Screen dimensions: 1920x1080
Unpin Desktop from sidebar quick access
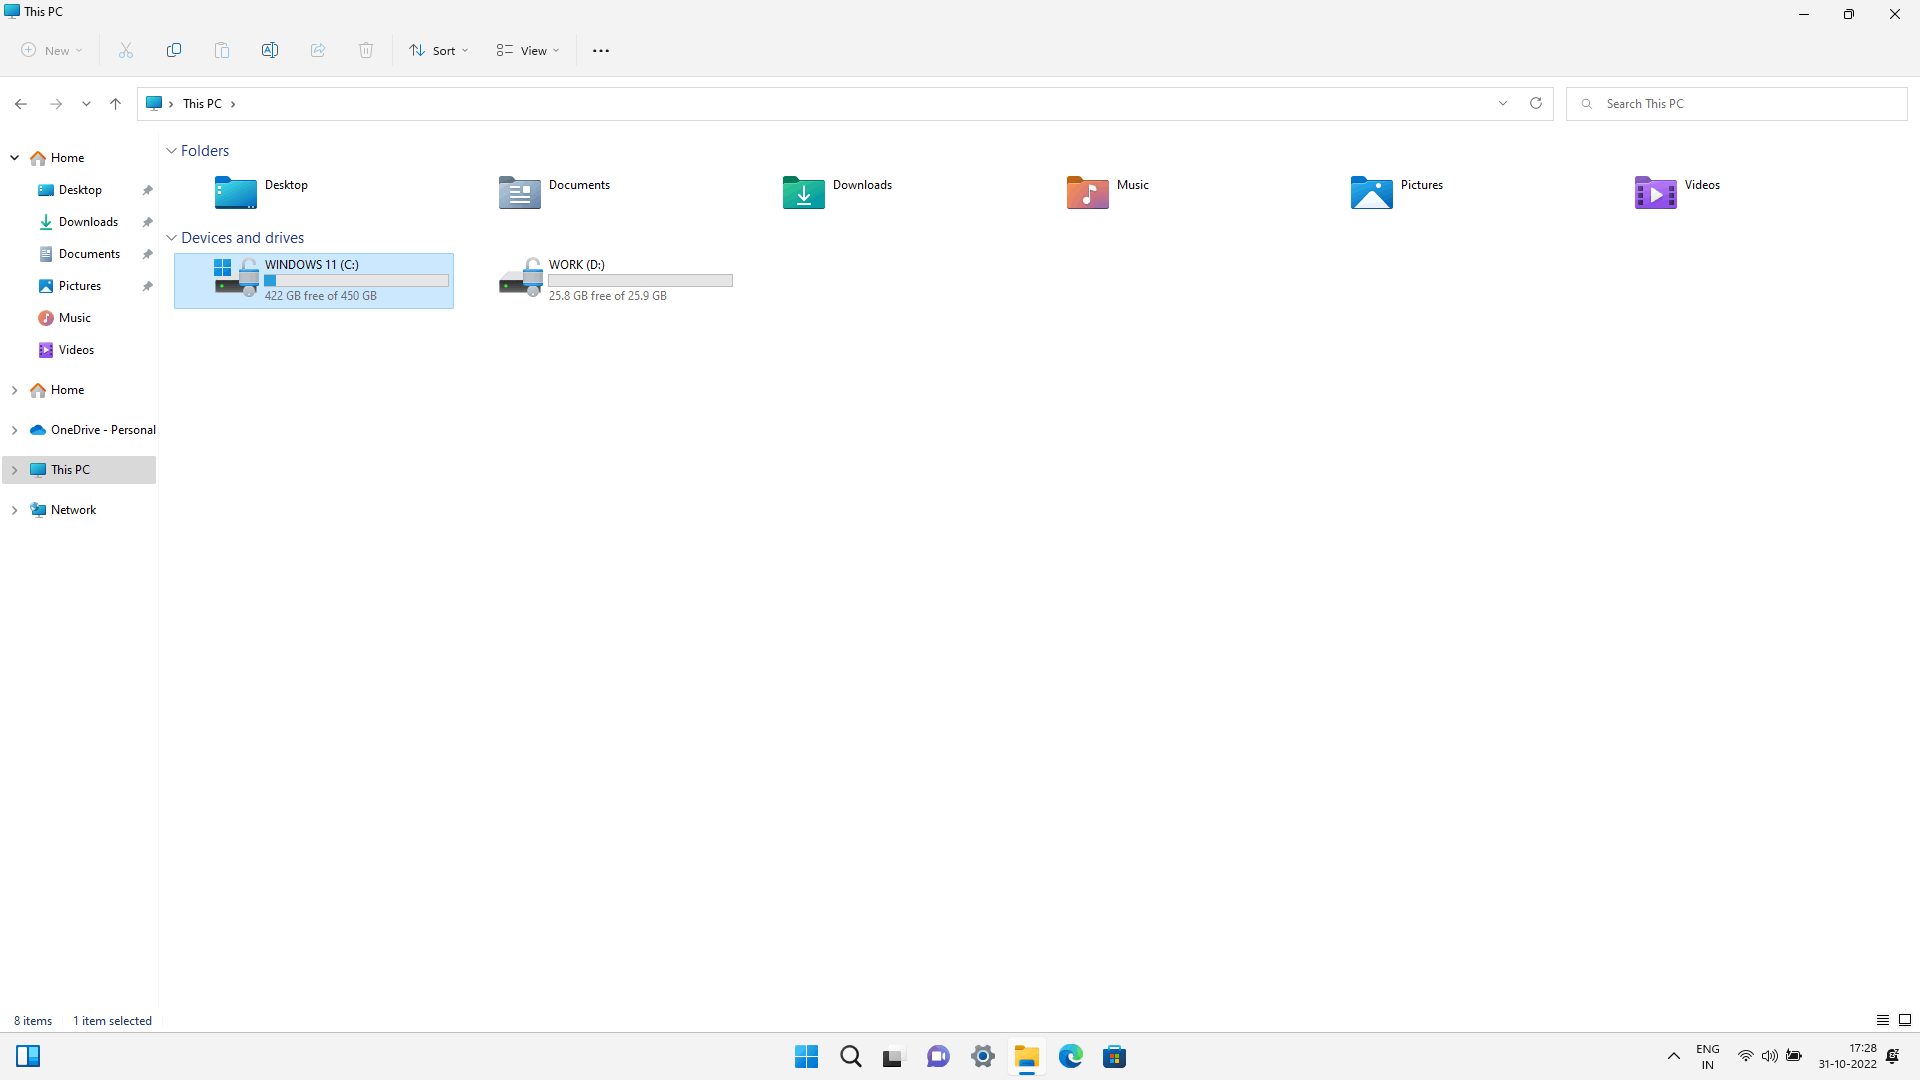click(x=147, y=190)
